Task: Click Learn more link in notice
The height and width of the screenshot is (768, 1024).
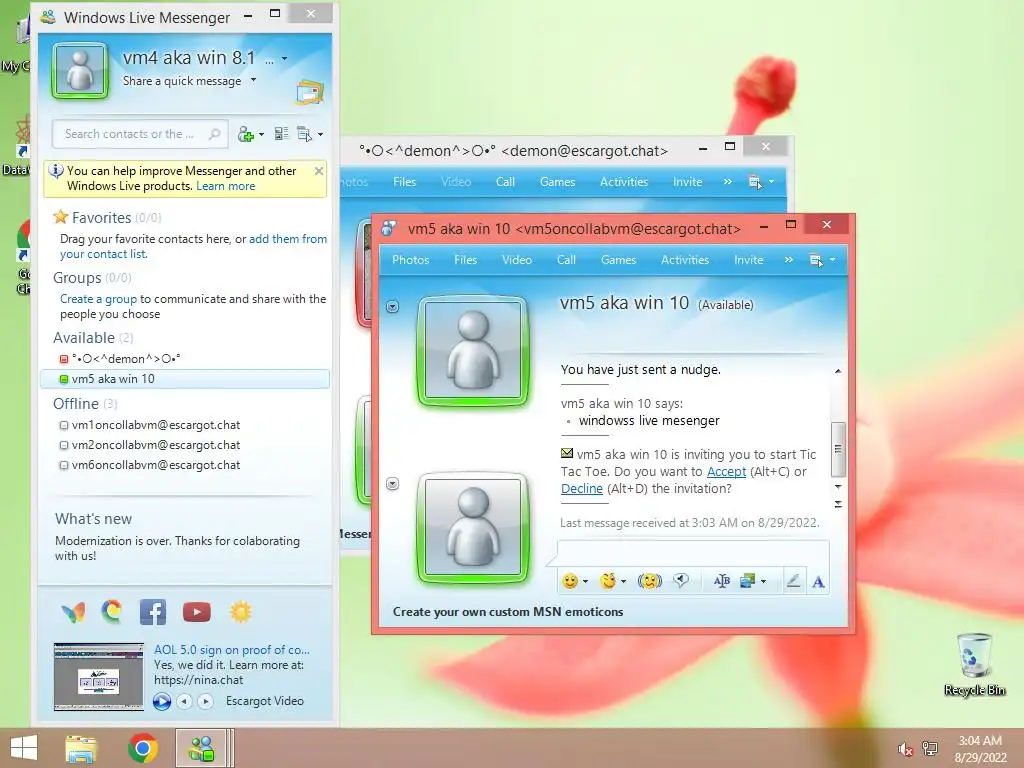Action: (225, 186)
